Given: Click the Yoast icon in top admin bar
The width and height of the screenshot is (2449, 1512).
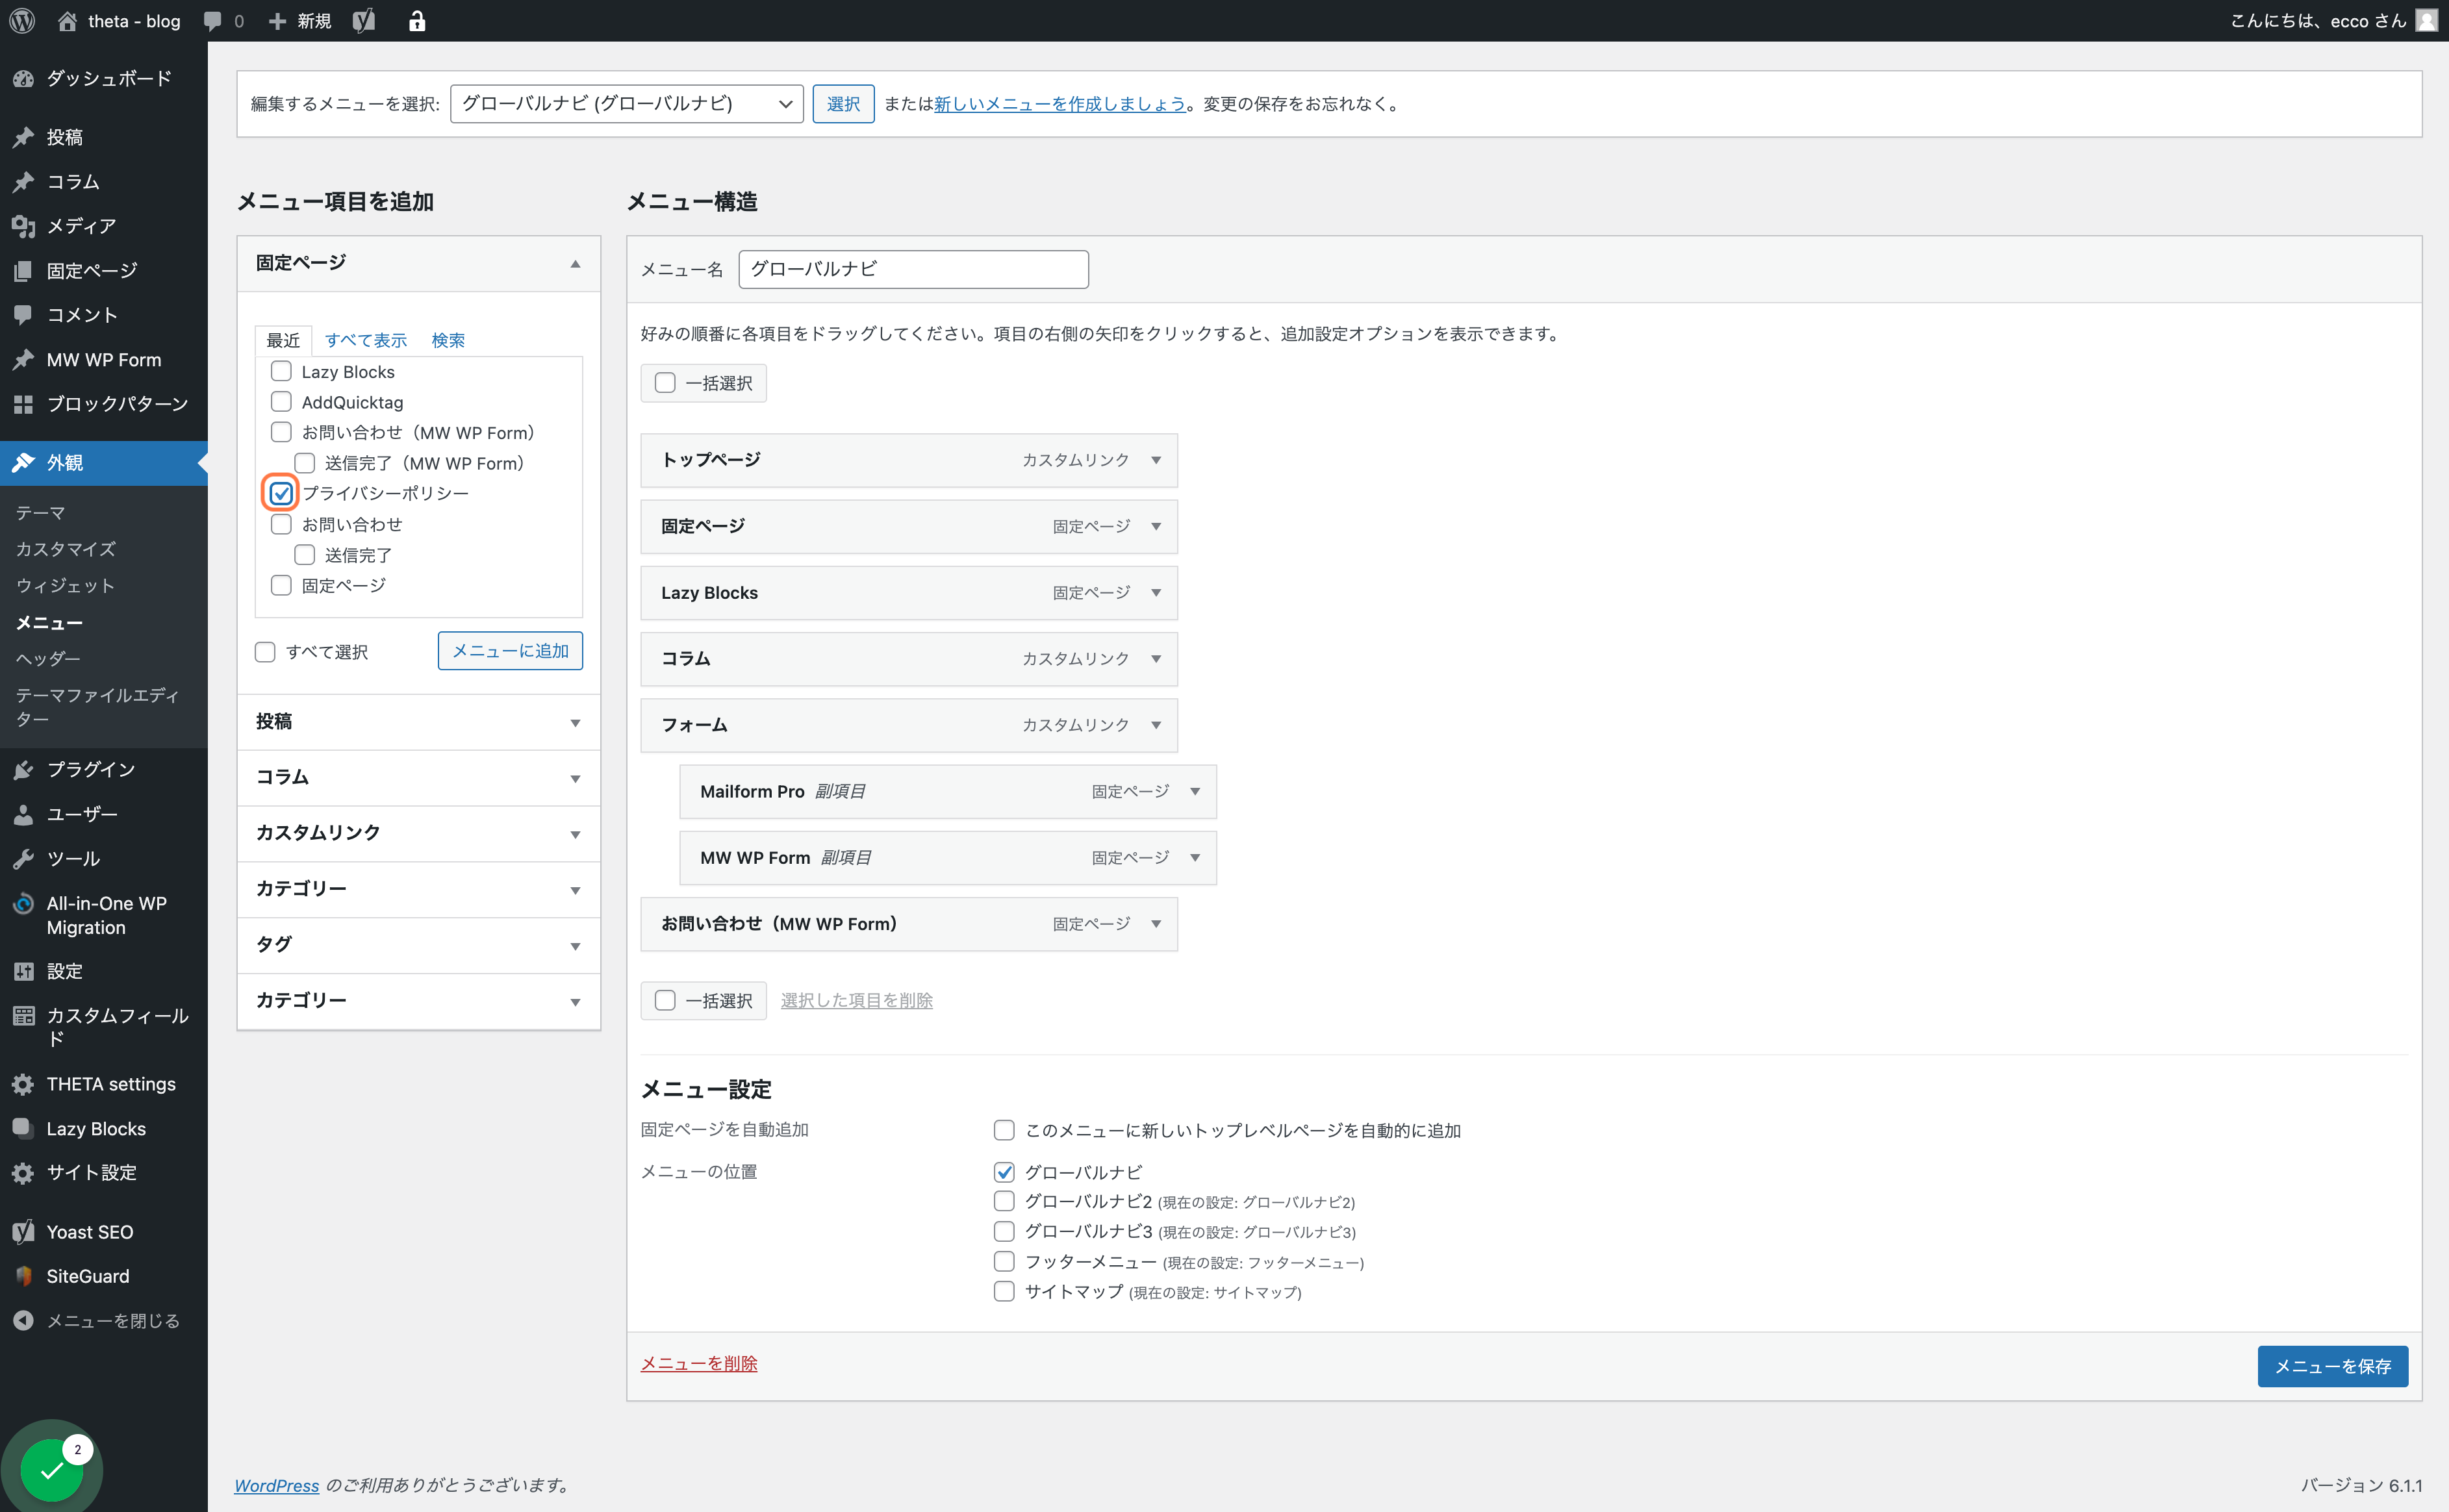Looking at the screenshot, I should coord(364,21).
